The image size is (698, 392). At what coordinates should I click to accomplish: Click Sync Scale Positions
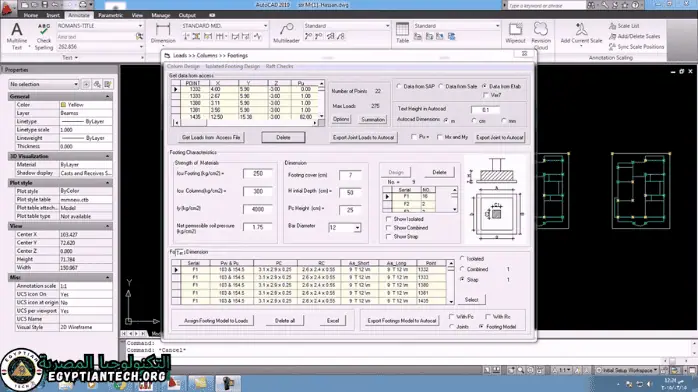click(x=636, y=46)
